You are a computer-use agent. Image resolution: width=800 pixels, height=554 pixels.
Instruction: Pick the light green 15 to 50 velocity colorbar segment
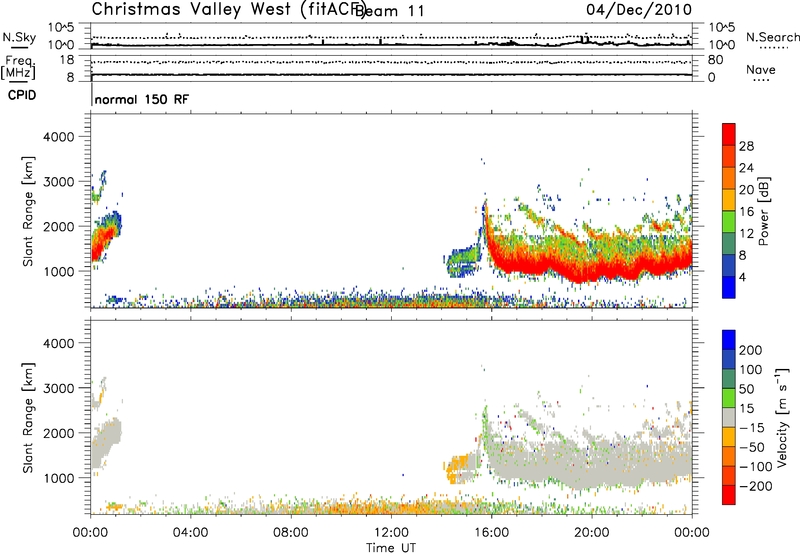[x=729, y=398]
